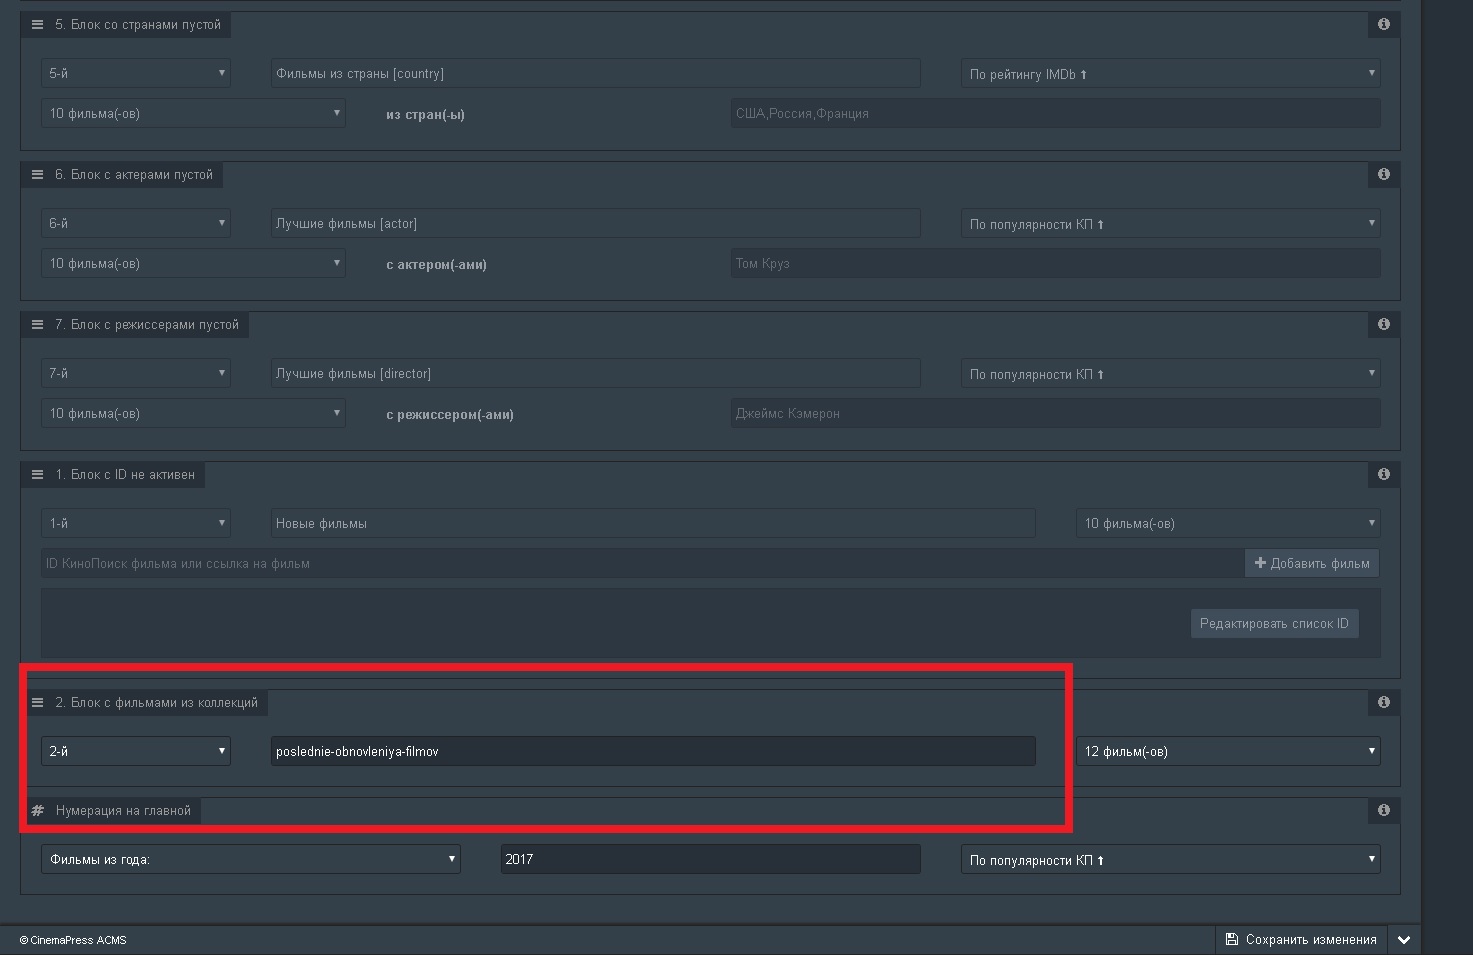The image size is (1473, 955).
Task: Click drag handle icon of block 1 with ID
Action: (x=37, y=474)
